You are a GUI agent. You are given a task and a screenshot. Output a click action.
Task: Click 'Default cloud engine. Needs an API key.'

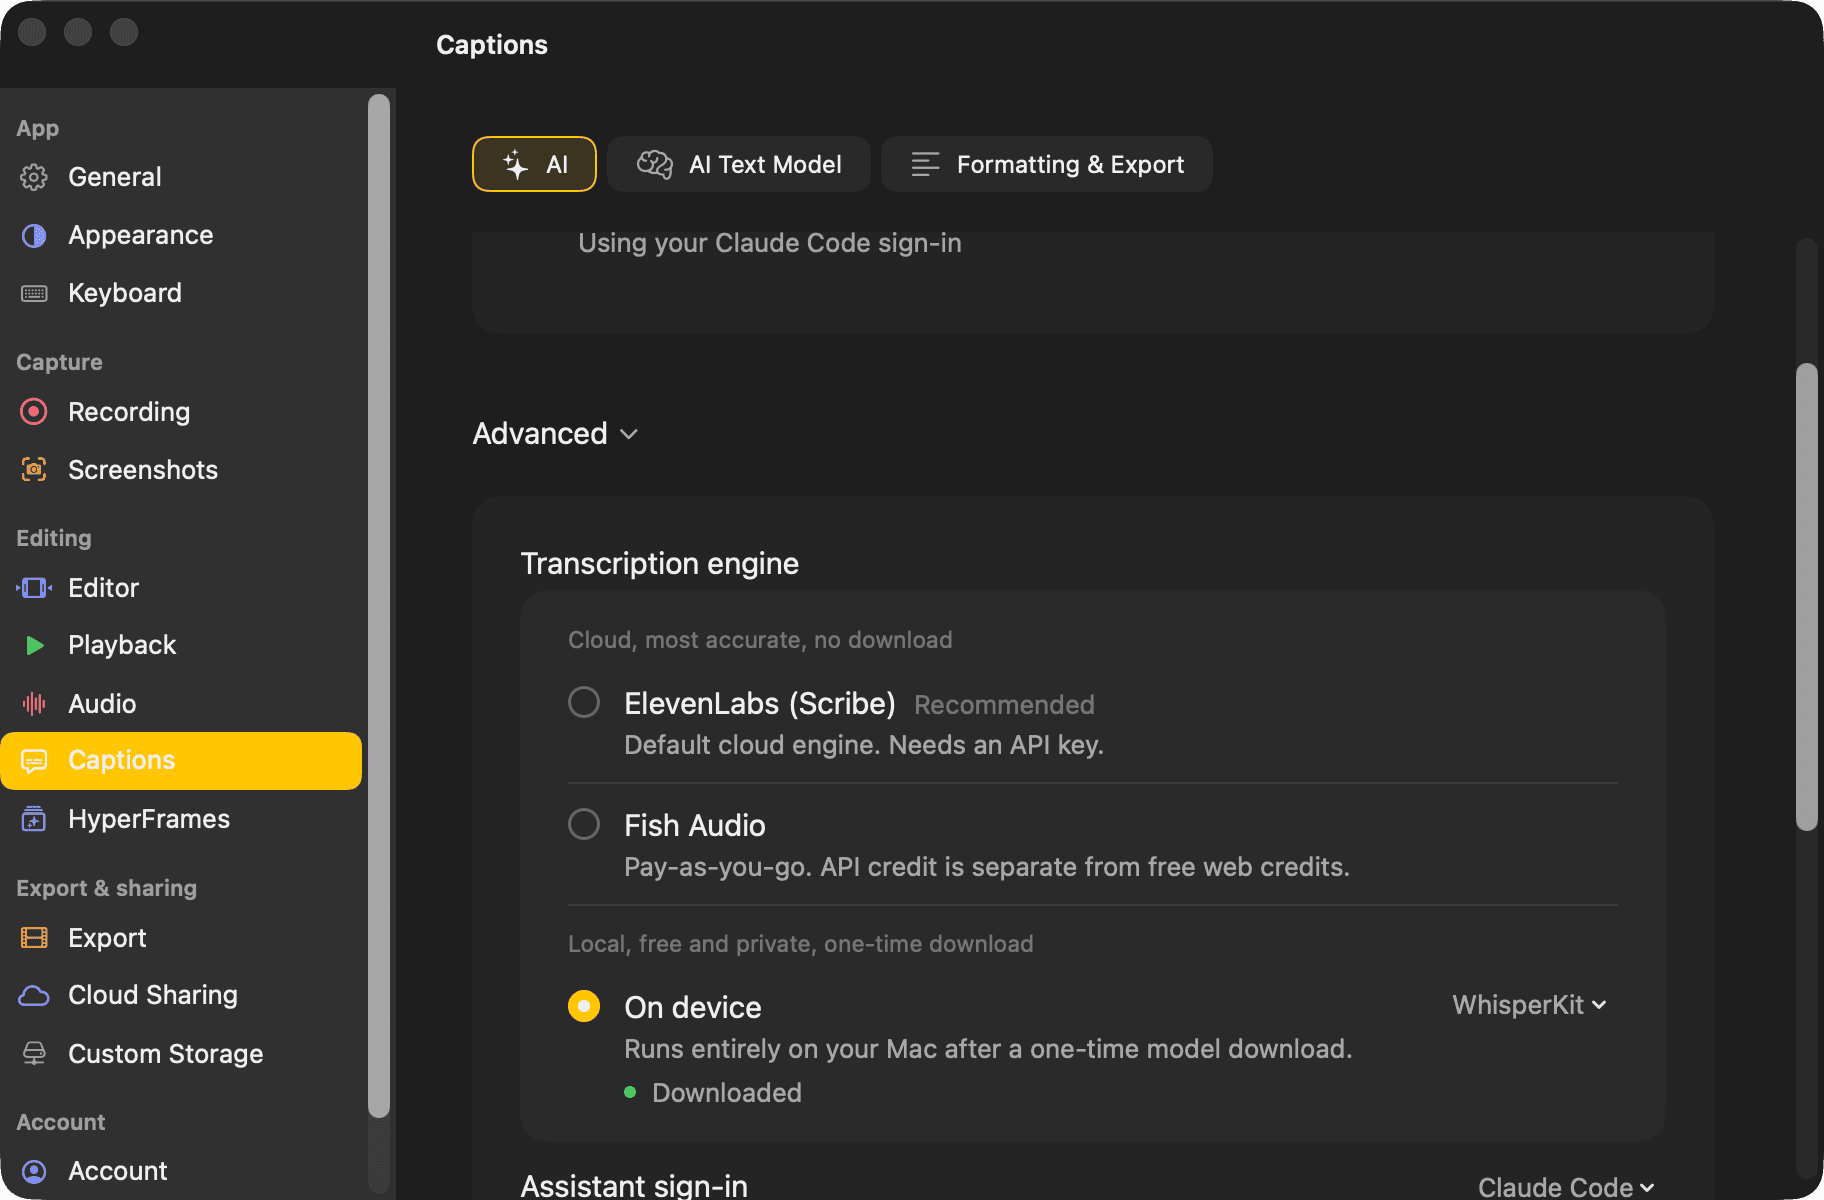(864, 745)
